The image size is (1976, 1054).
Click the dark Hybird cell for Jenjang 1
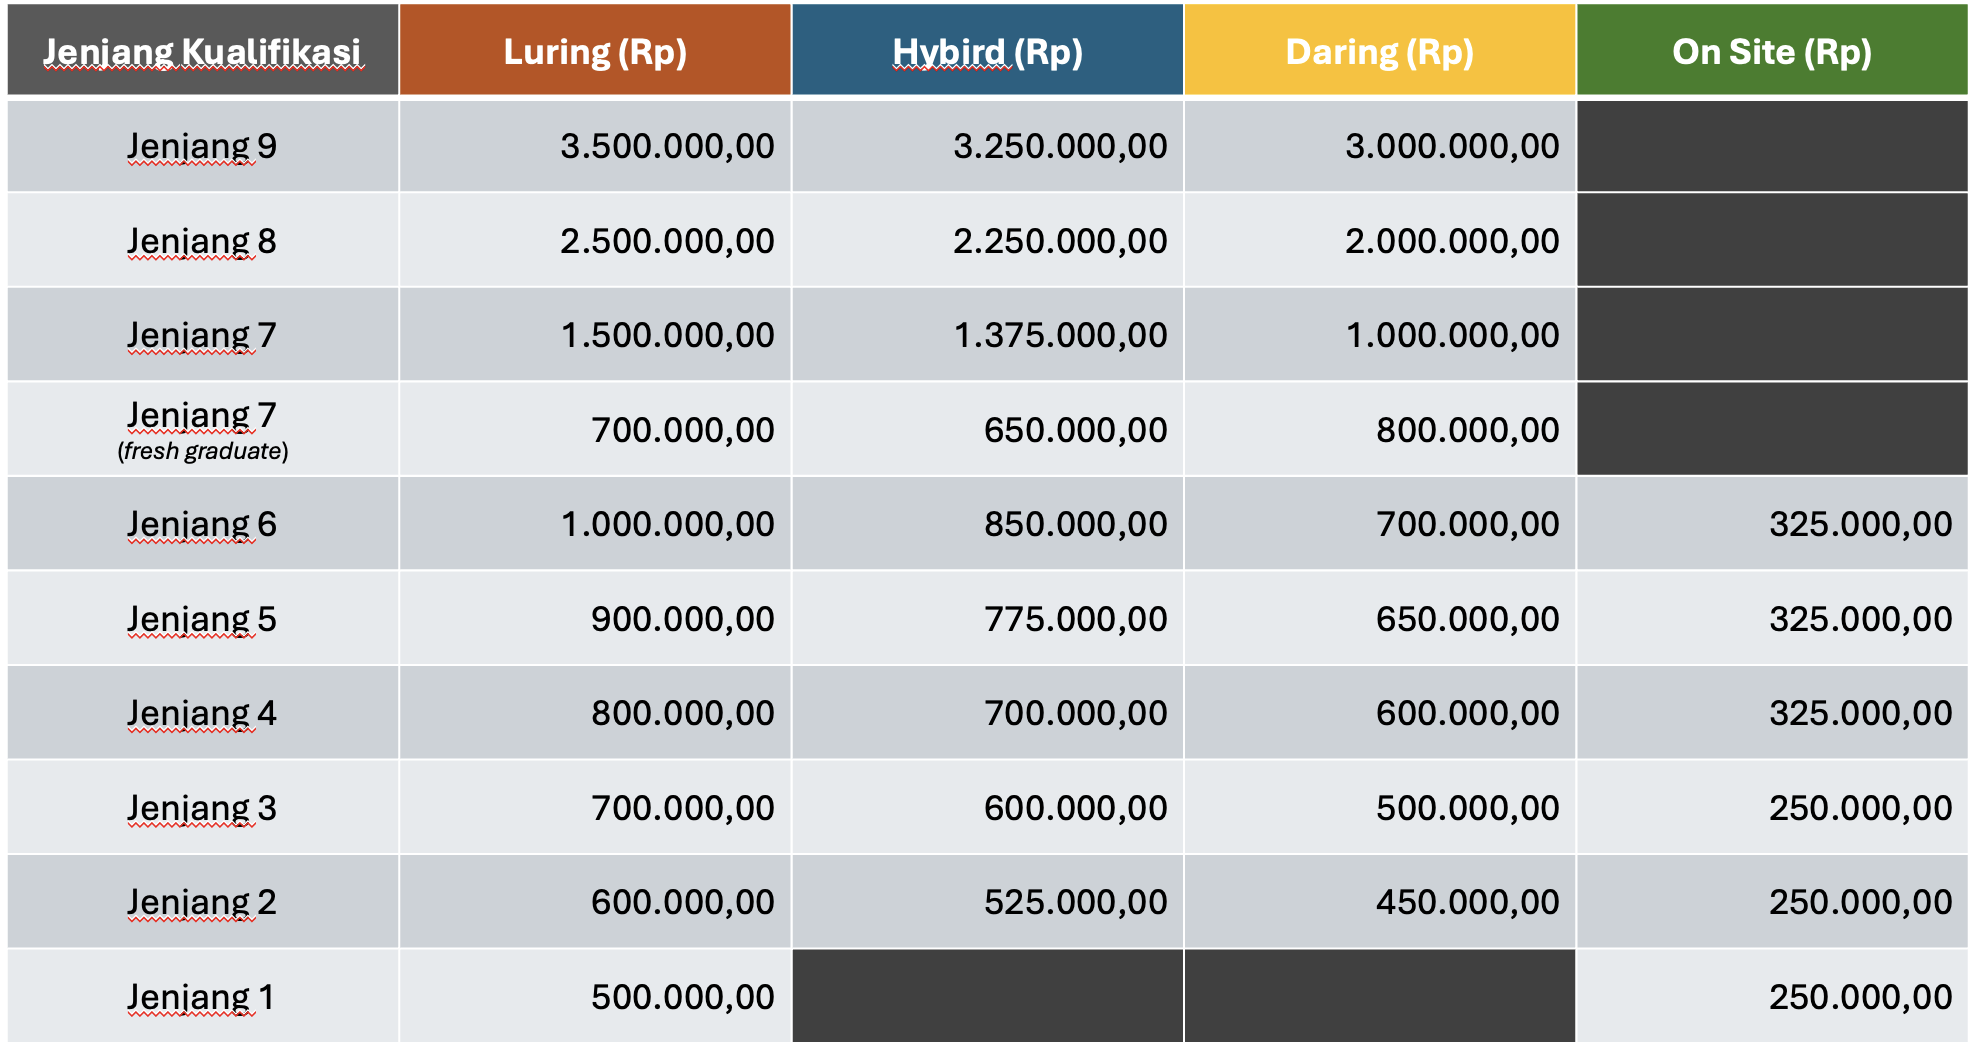pyautogui.click(x=987, y=996)
